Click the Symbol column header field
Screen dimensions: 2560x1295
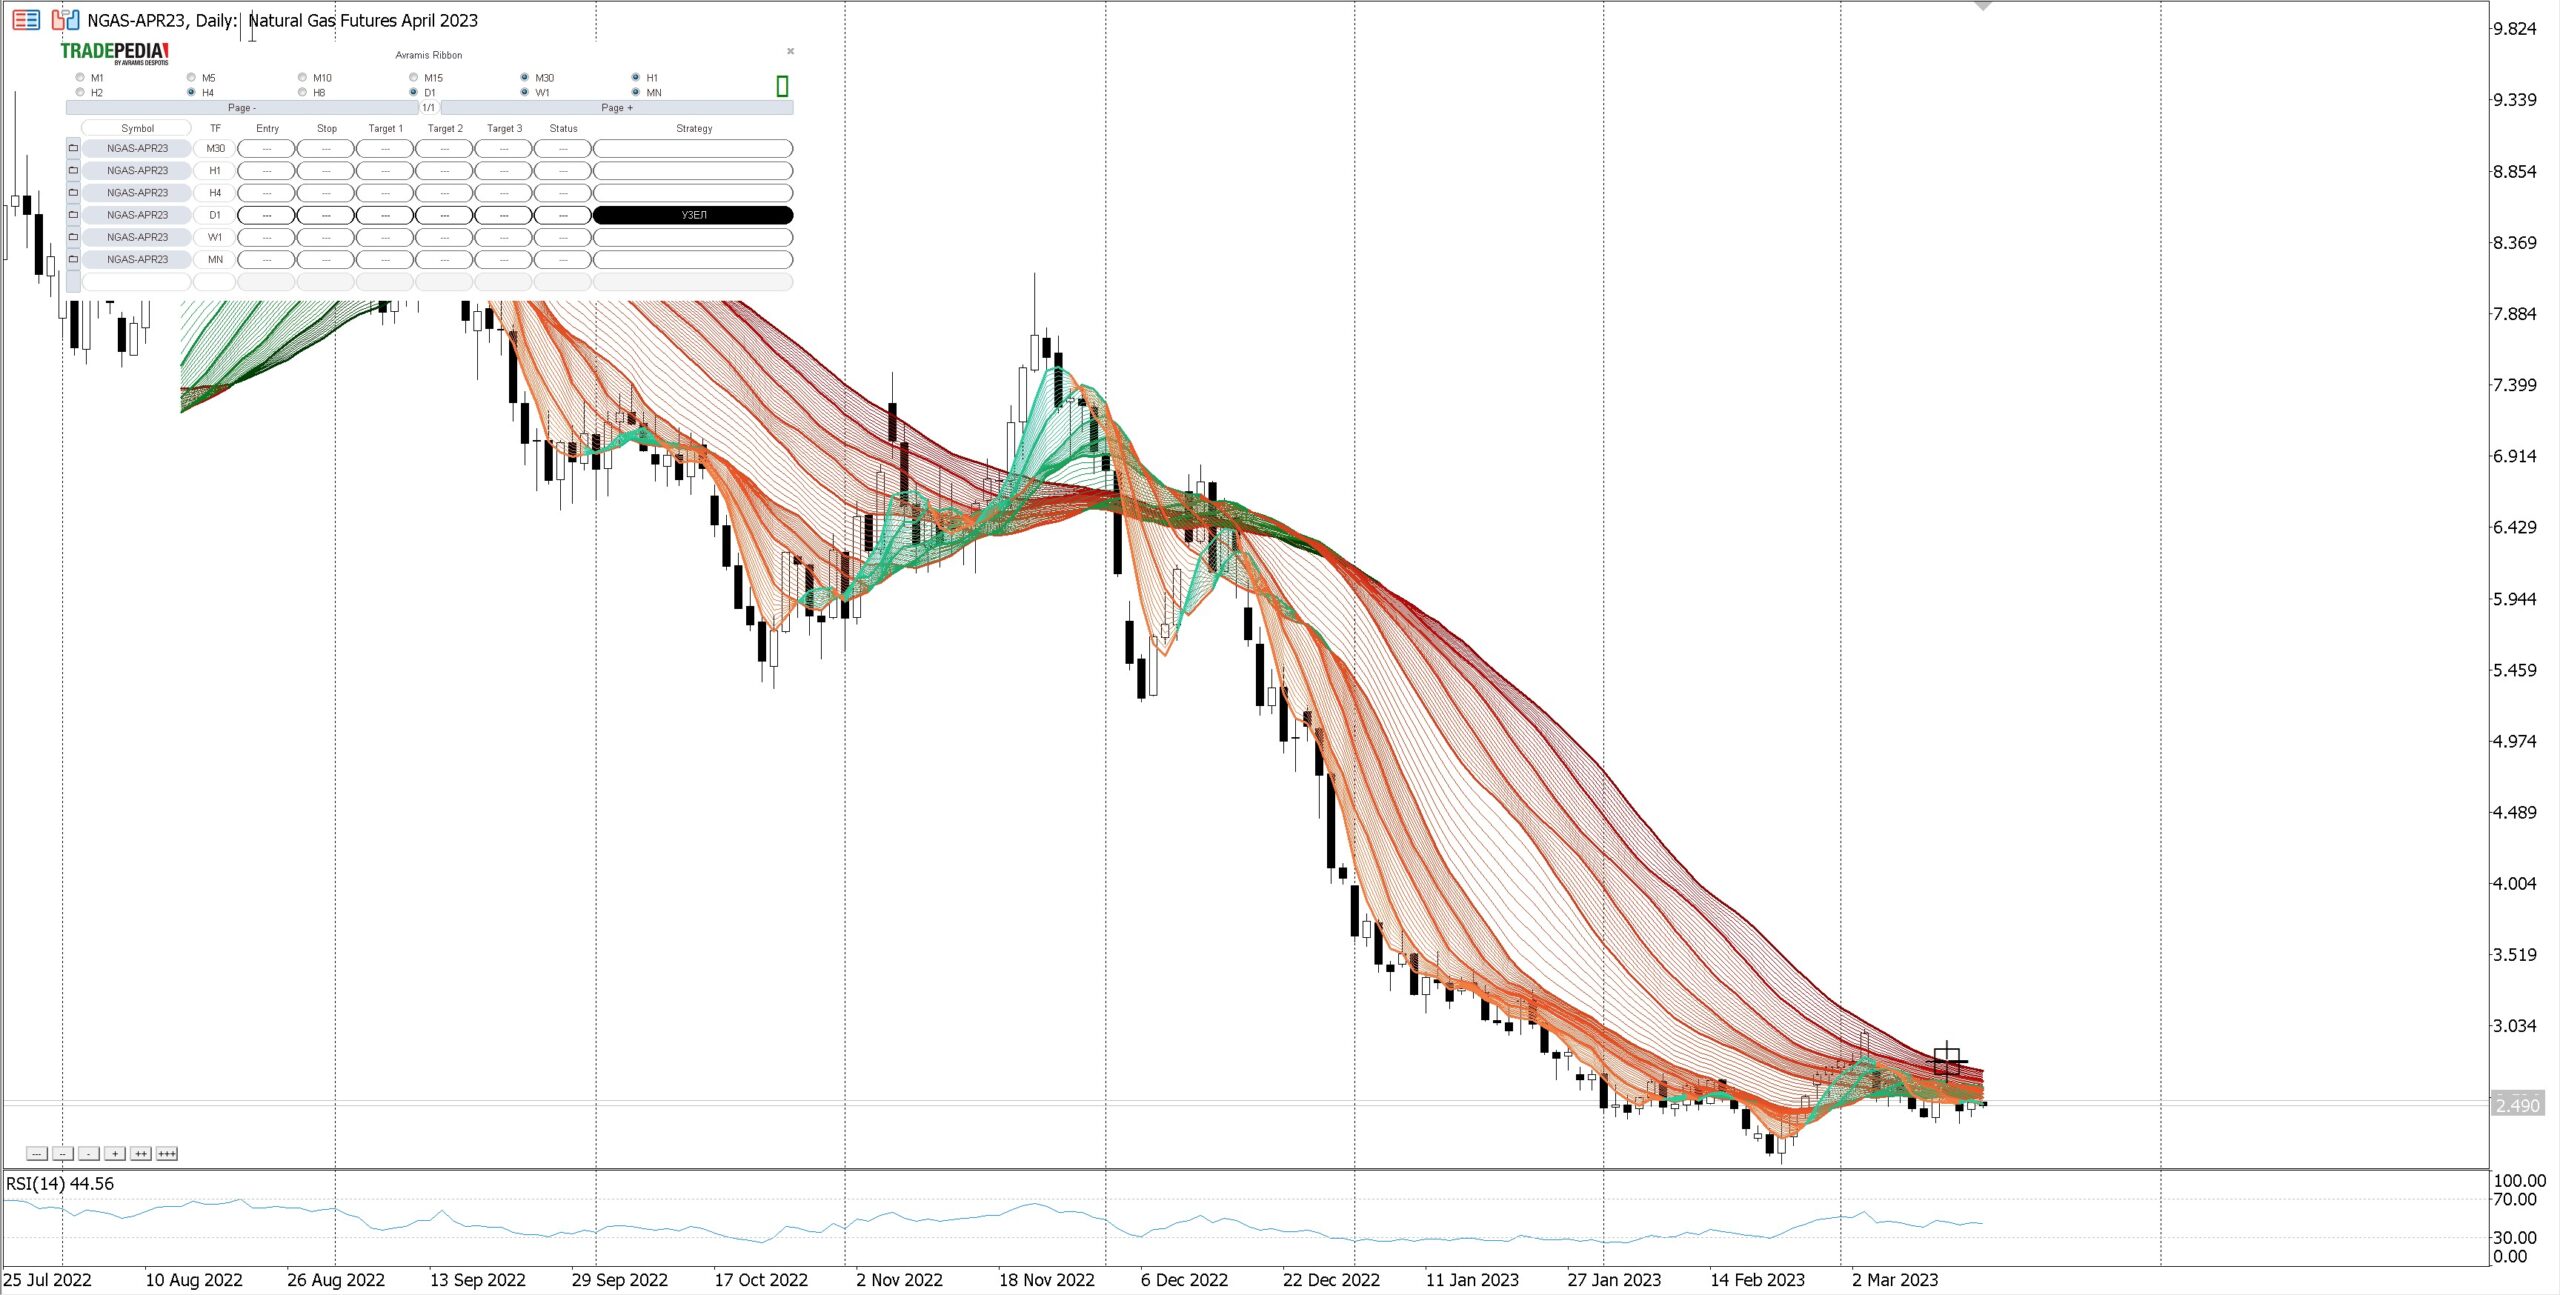[x=137, y=128]
